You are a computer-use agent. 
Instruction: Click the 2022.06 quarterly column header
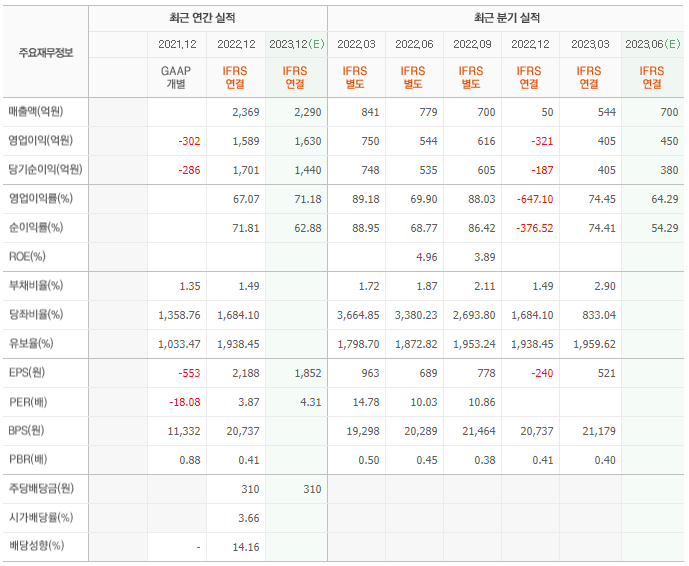coord(414,44)
